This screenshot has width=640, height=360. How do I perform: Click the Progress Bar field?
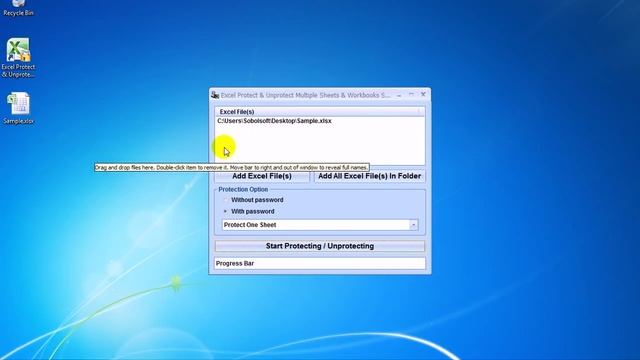click(x=320, y=263)
